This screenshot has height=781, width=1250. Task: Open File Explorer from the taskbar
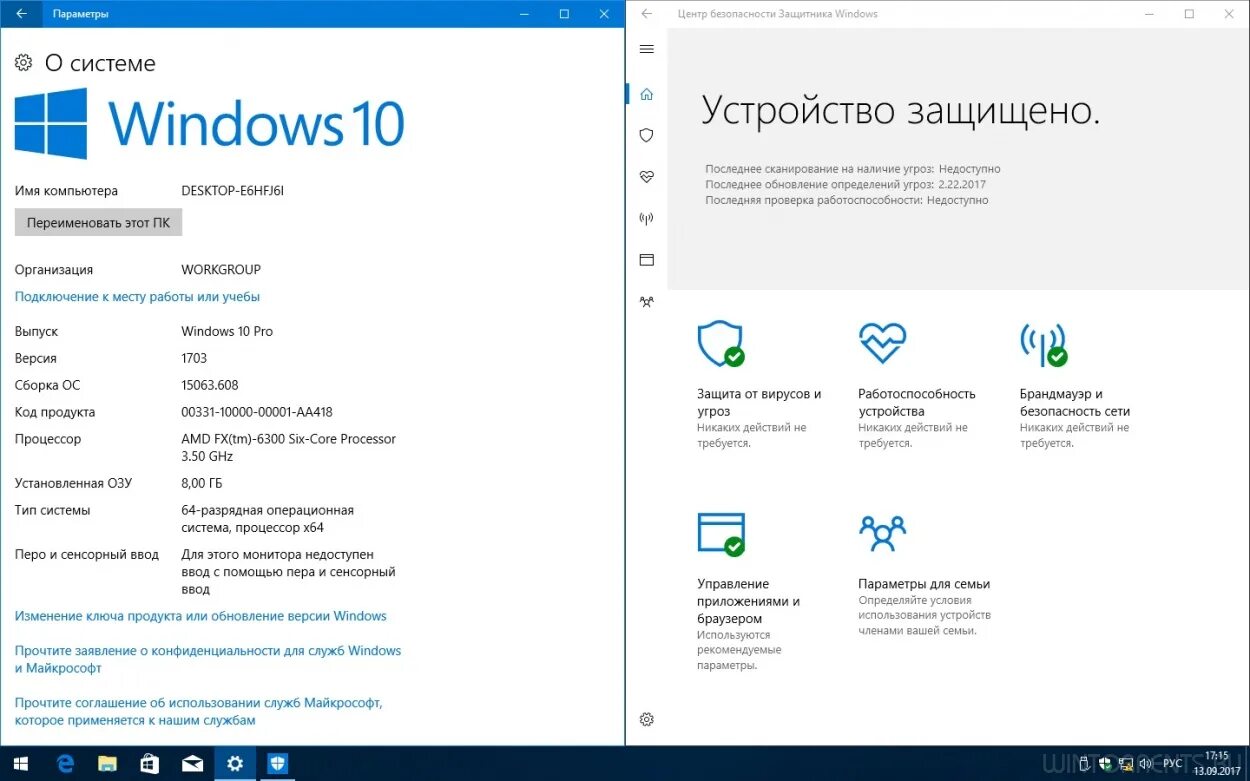pyautogui.click(x=107, y=763)
